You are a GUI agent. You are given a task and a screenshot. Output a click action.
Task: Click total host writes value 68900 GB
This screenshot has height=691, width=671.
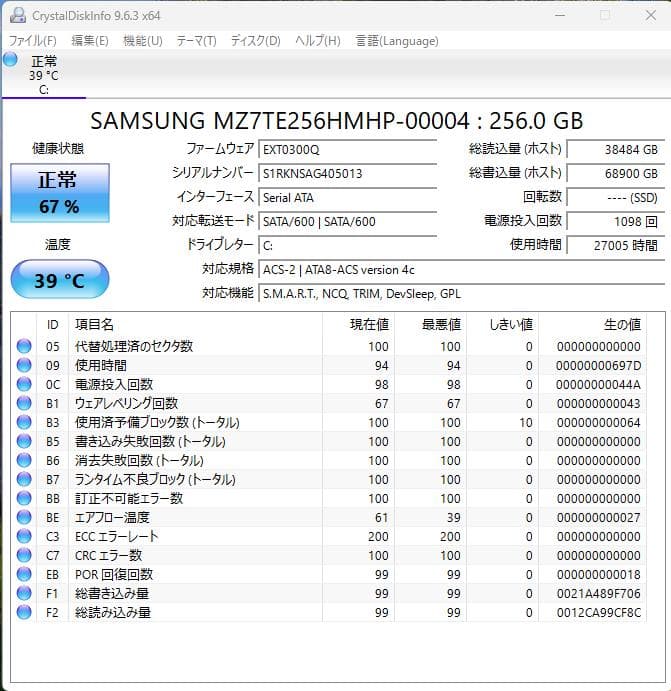click(615, 173)
